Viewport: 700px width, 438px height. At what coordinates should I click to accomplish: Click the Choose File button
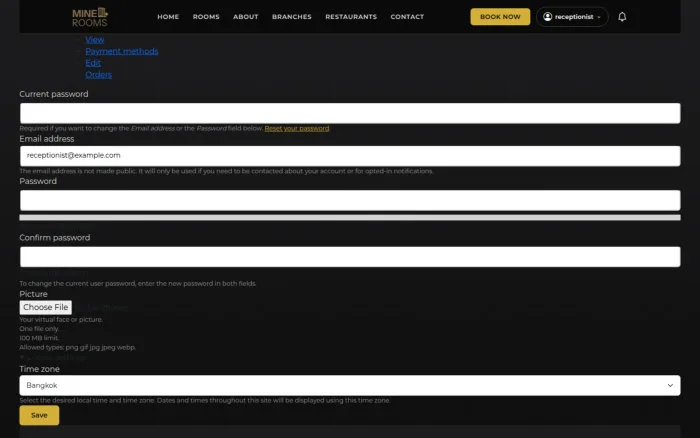[46, 307]
